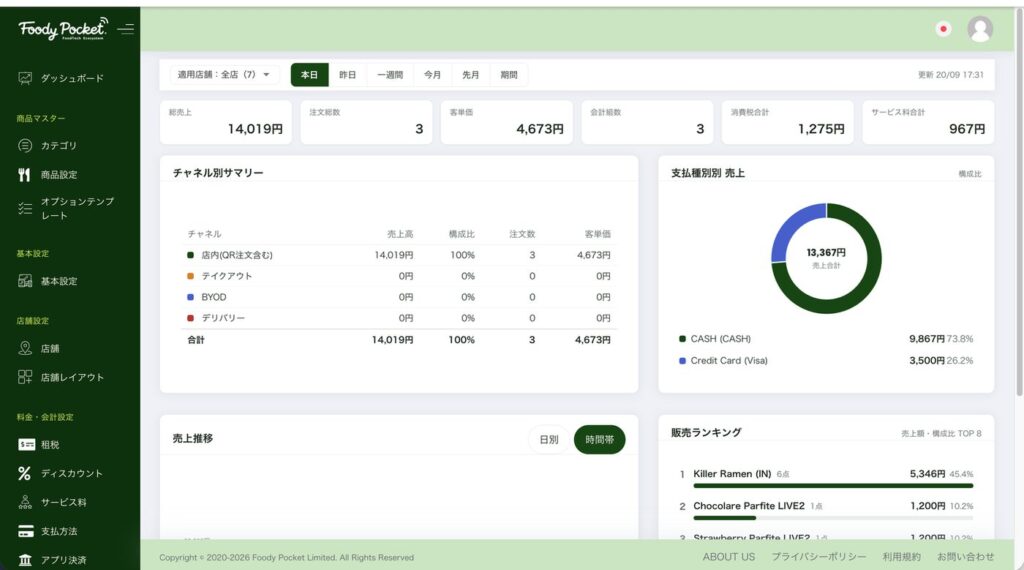Select the 一週間 period tab
The height and width of the screenshot is (570, 1024).
coord(390,74)
